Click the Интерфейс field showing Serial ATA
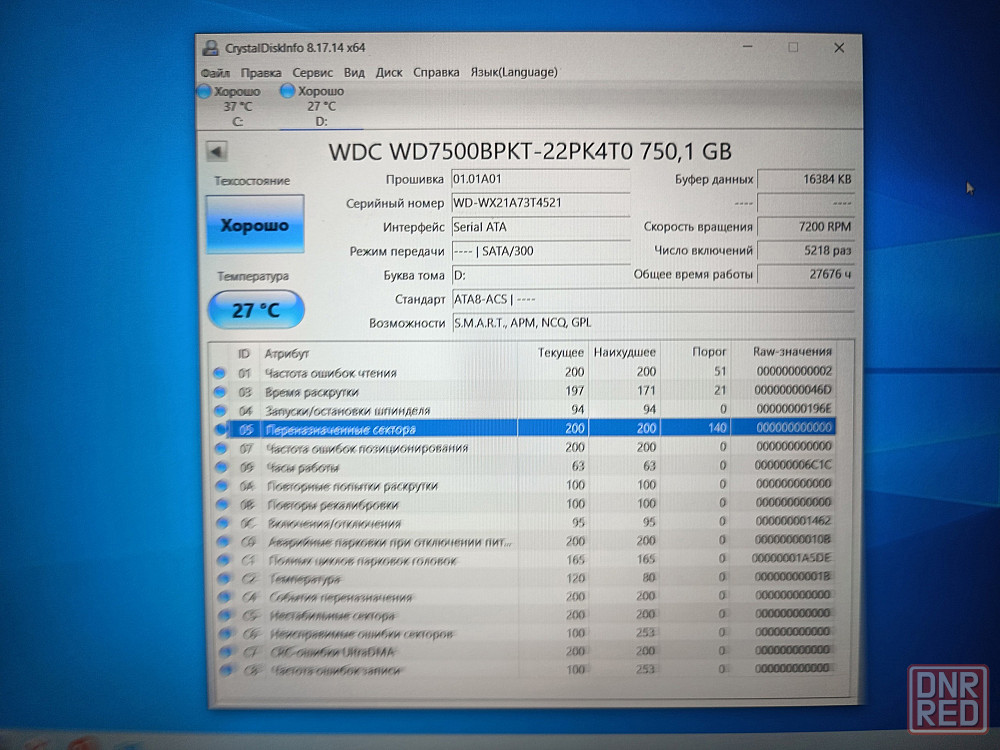Image resolution: width=1000 pixels, height=750 pixels. coord(540,227)
